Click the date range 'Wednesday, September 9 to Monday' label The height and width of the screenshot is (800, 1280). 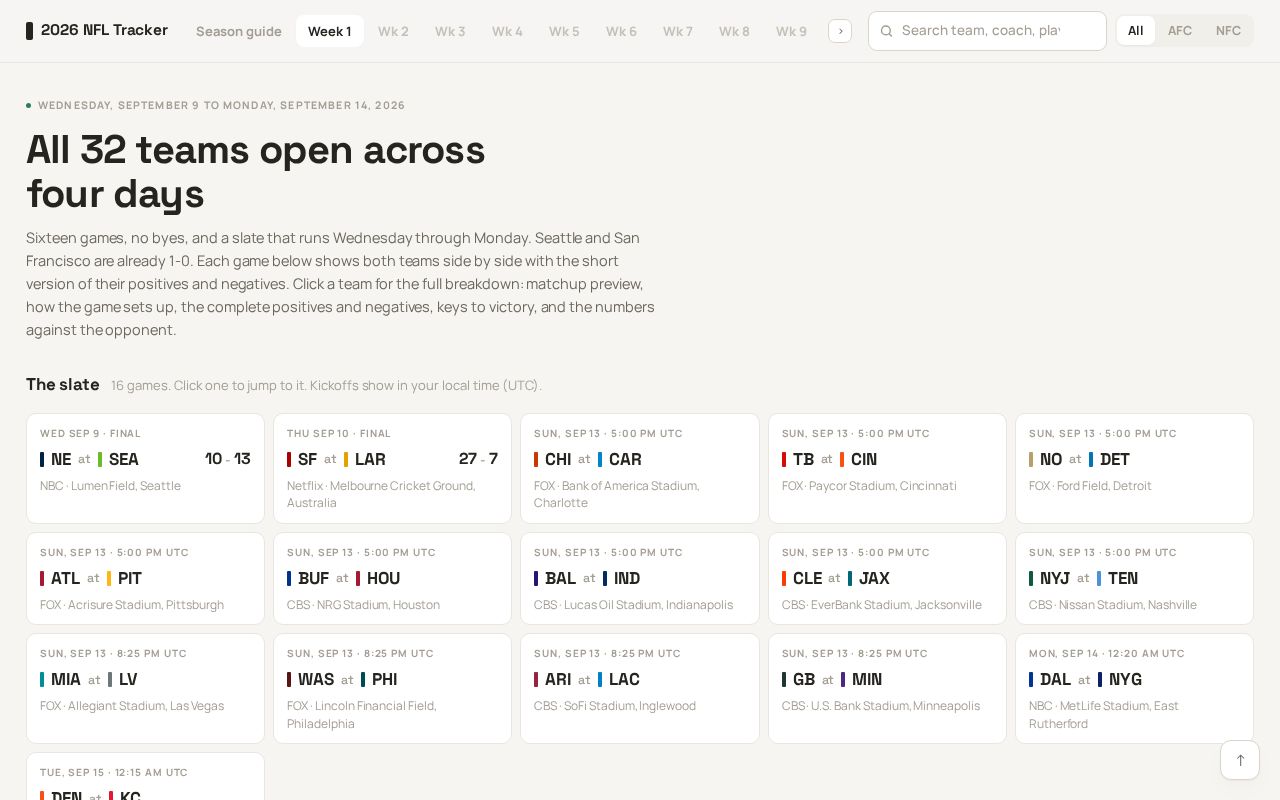221,105
